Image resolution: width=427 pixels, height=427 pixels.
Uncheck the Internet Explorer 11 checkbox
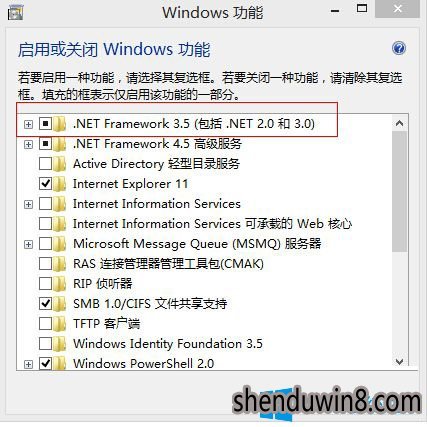45,184
